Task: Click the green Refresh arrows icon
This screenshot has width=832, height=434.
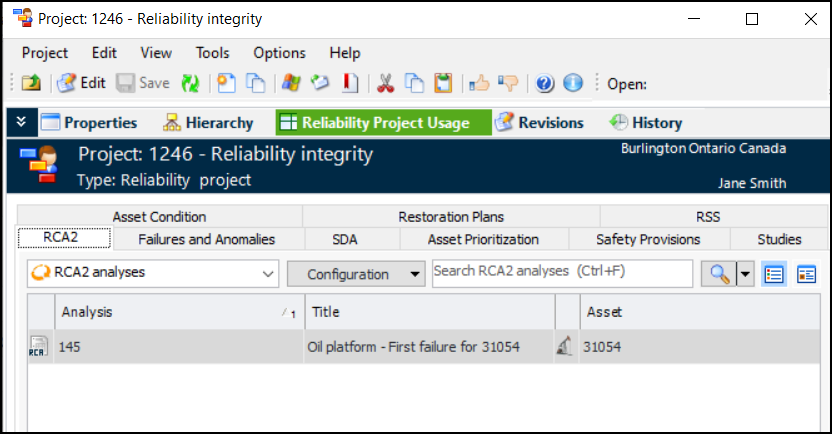Action: (190, 83)
